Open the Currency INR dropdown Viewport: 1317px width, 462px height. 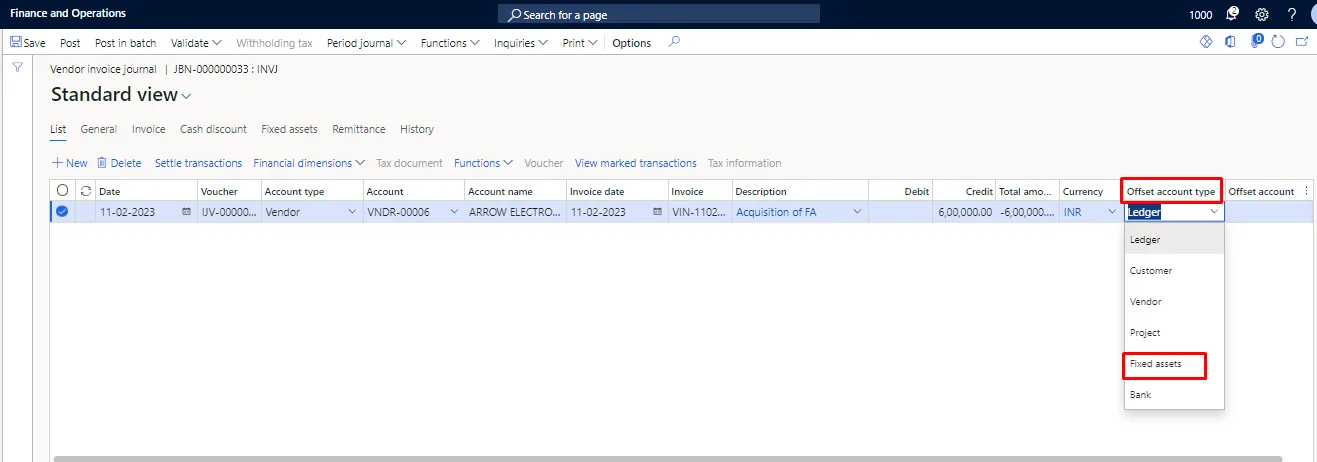pos(1112,212)
